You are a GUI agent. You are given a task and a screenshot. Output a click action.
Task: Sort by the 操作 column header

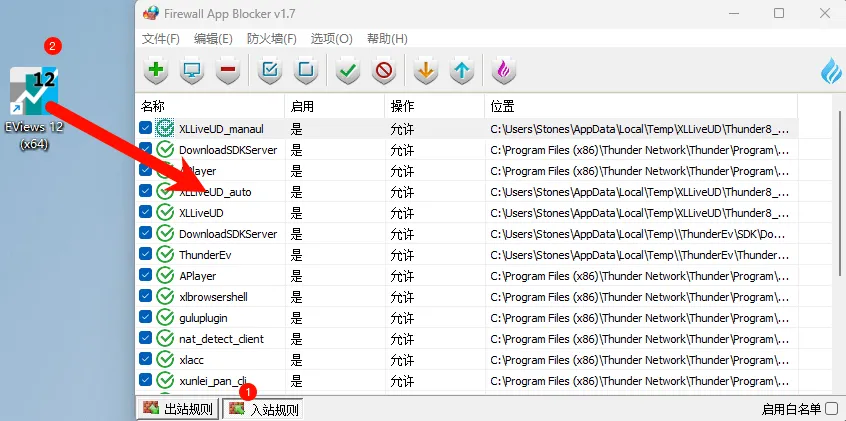click(435, 106)
